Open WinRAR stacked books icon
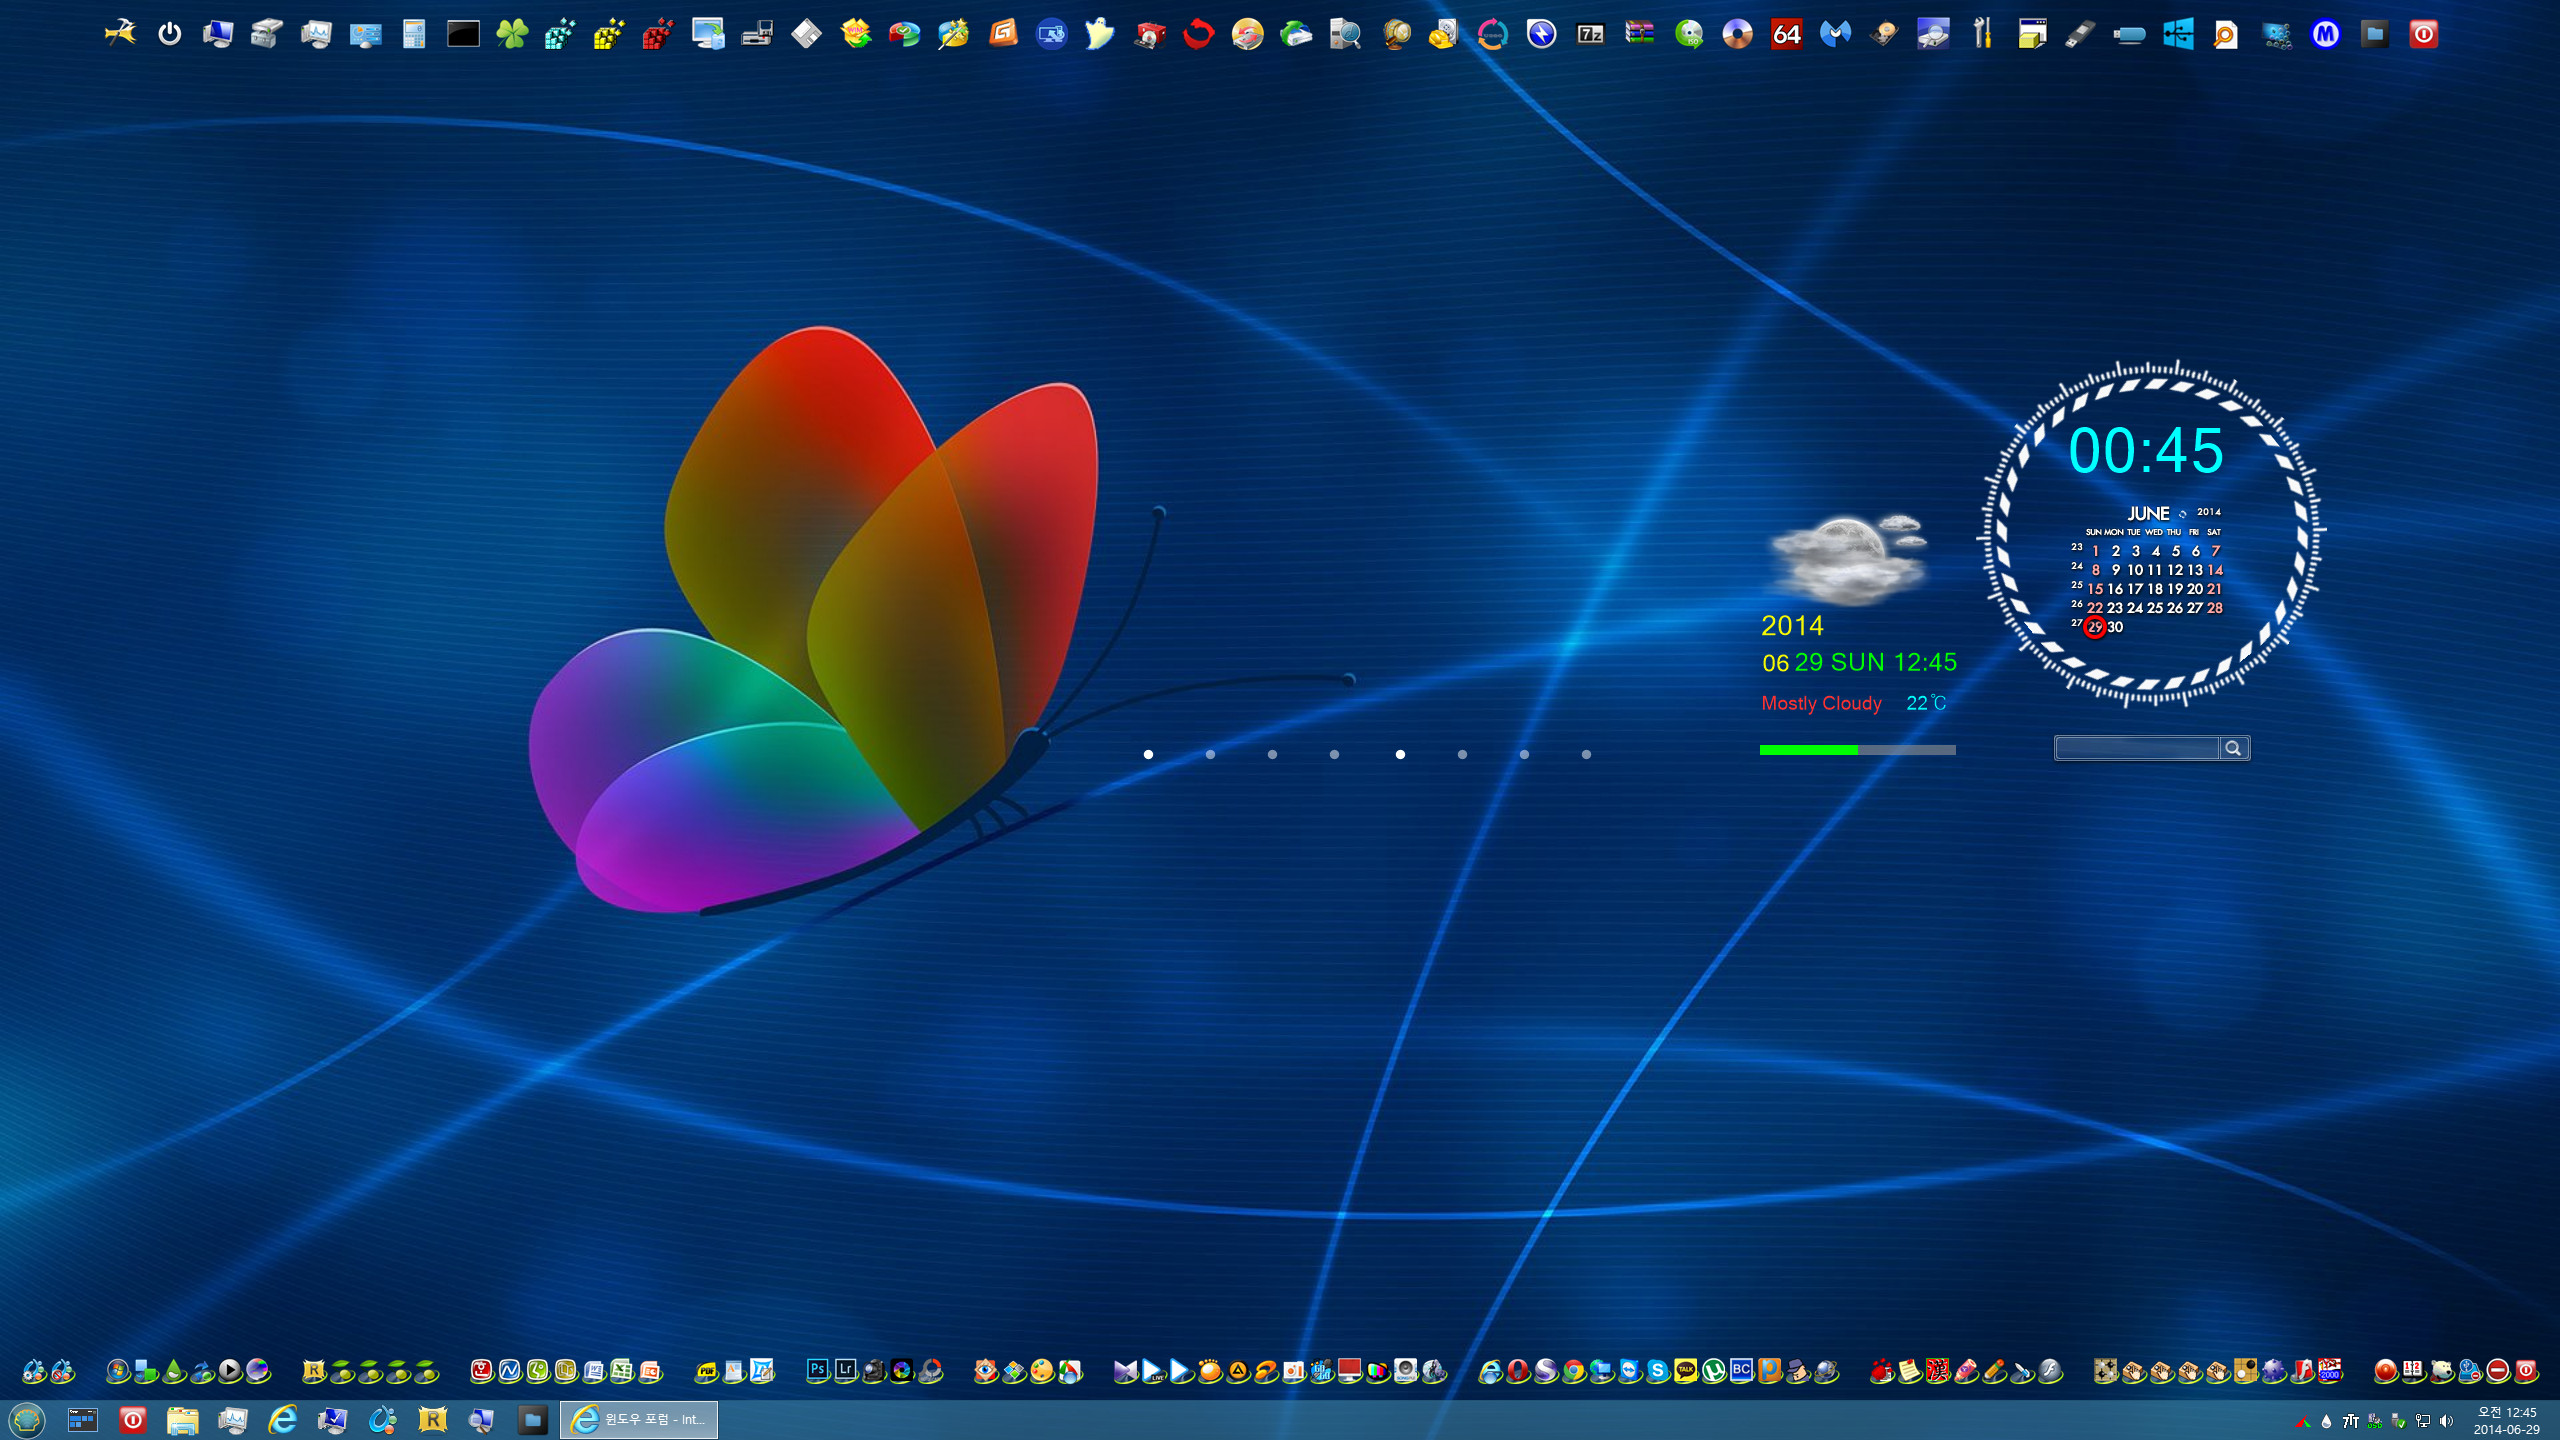The image size is (2560, 1440). [x=1639, y=34]
